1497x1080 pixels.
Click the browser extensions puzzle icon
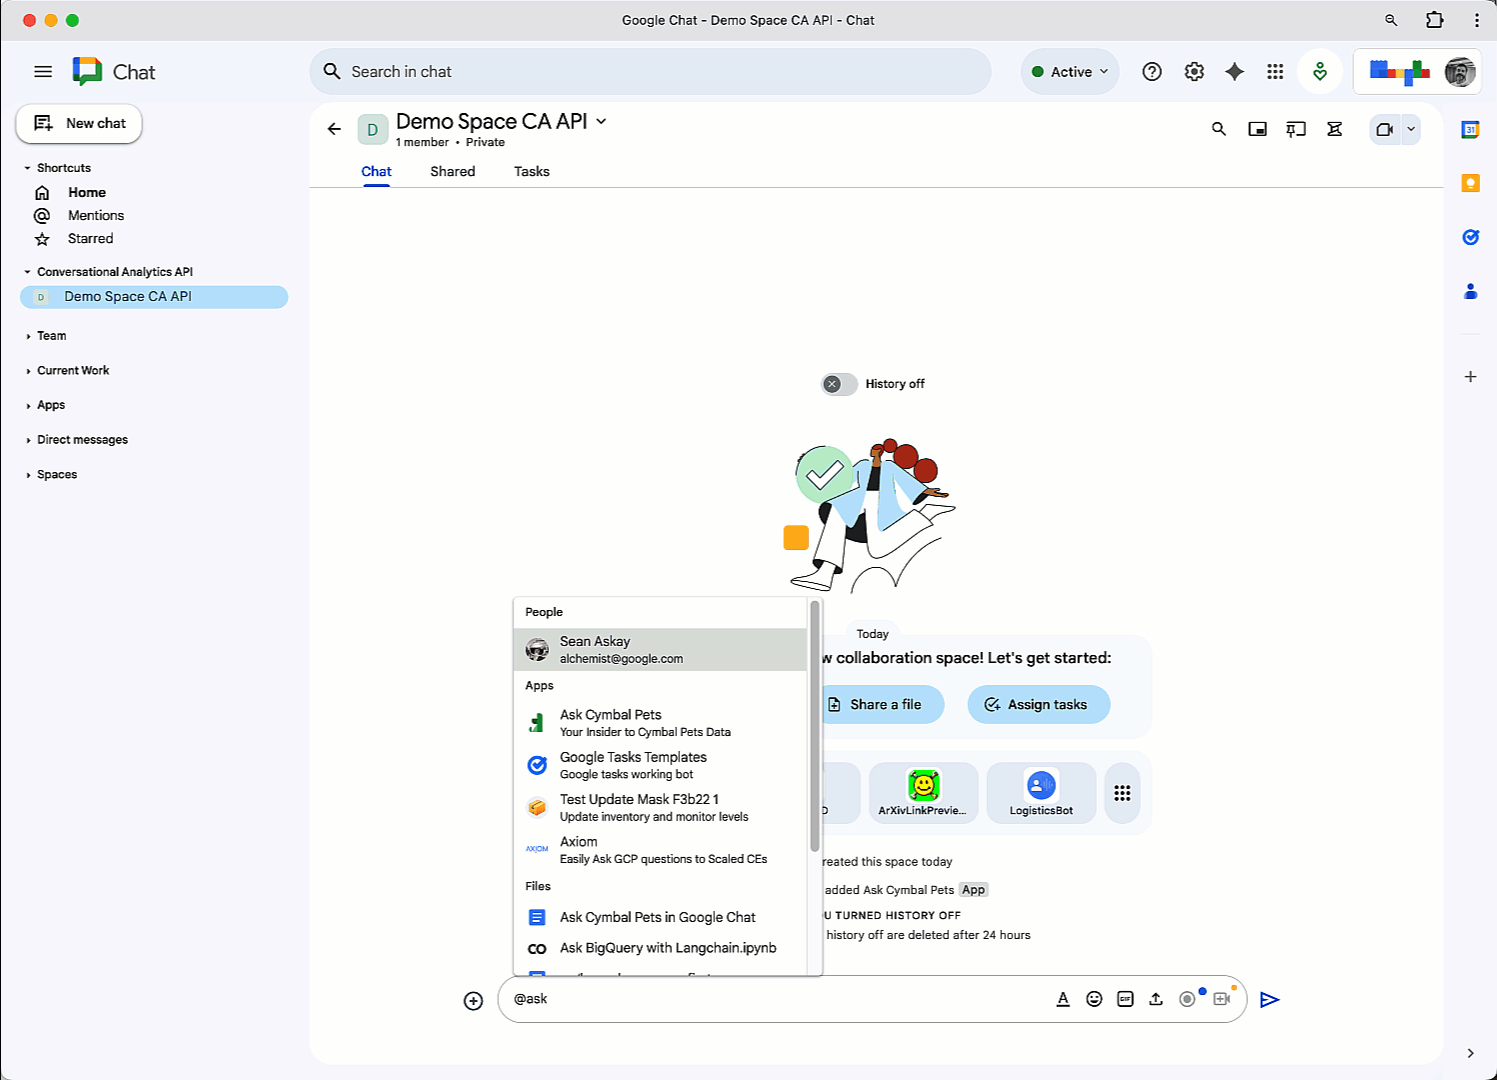tap(1435, 20)
